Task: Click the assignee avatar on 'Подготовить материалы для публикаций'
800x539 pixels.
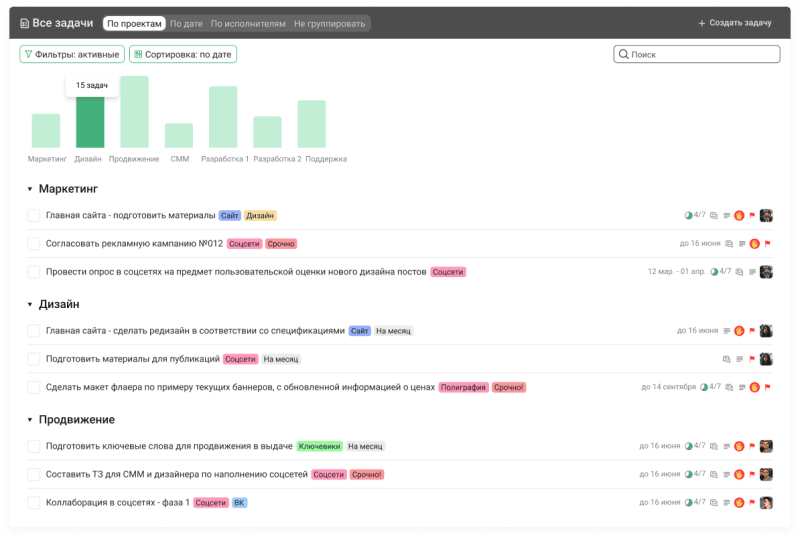Action: coord(766,359)
